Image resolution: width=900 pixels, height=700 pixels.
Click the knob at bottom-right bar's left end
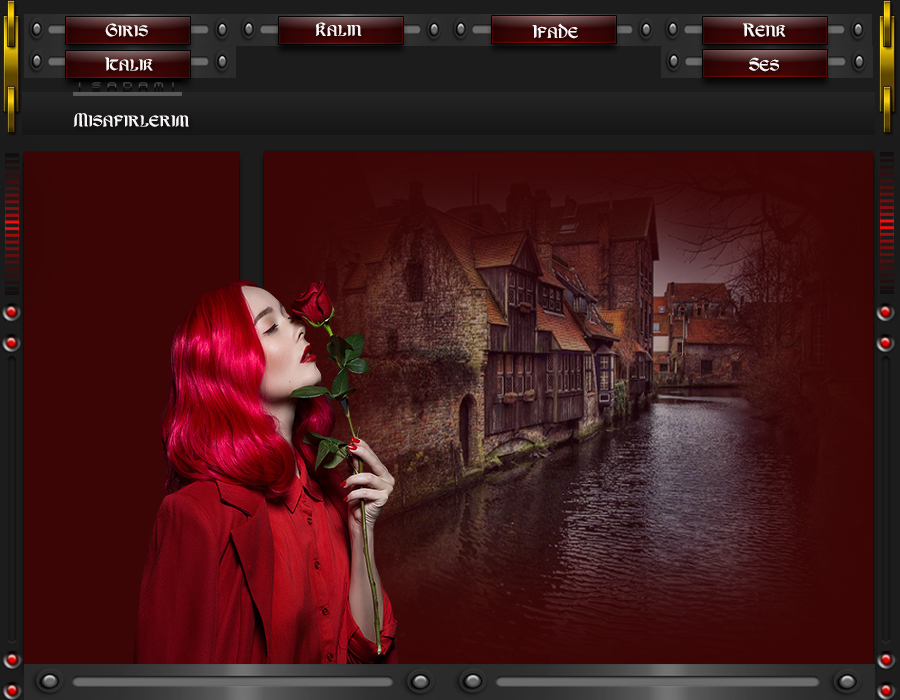tap(472, 682)
